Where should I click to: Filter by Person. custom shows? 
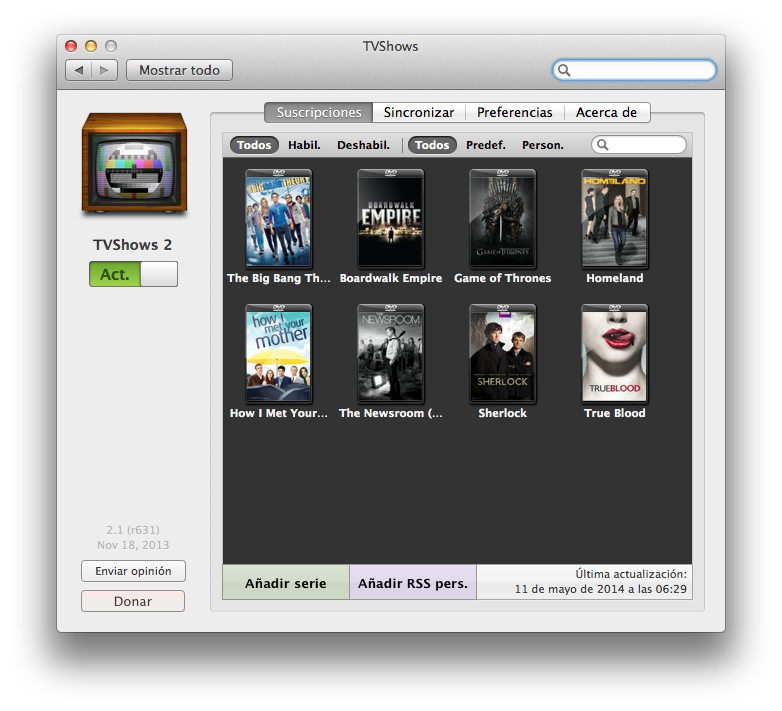[x=543, y=145]
